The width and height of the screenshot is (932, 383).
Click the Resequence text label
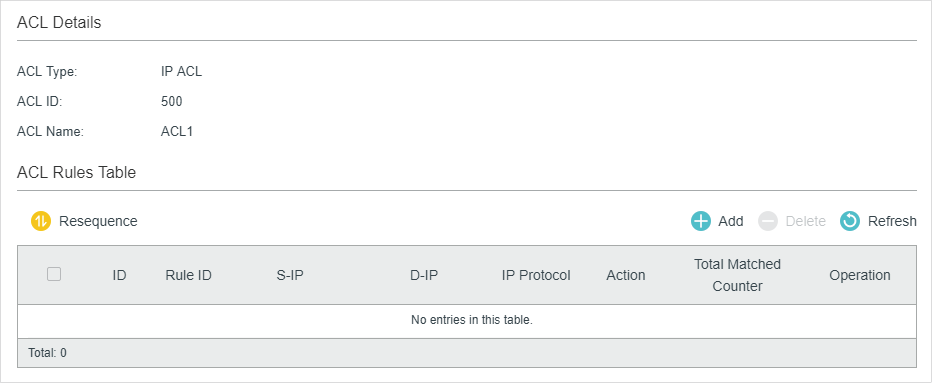tap(98, 221)
